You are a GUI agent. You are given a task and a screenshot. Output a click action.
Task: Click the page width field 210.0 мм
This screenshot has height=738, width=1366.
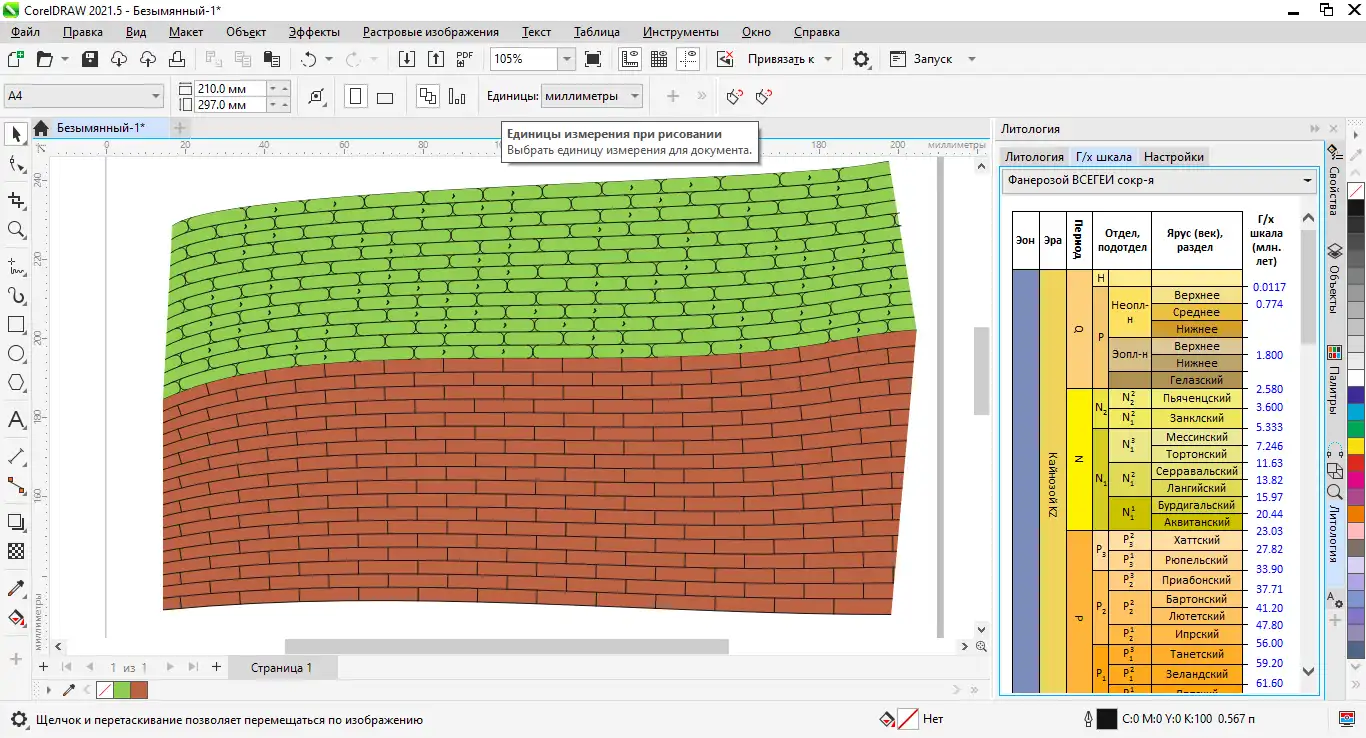[x=231, y=88]
